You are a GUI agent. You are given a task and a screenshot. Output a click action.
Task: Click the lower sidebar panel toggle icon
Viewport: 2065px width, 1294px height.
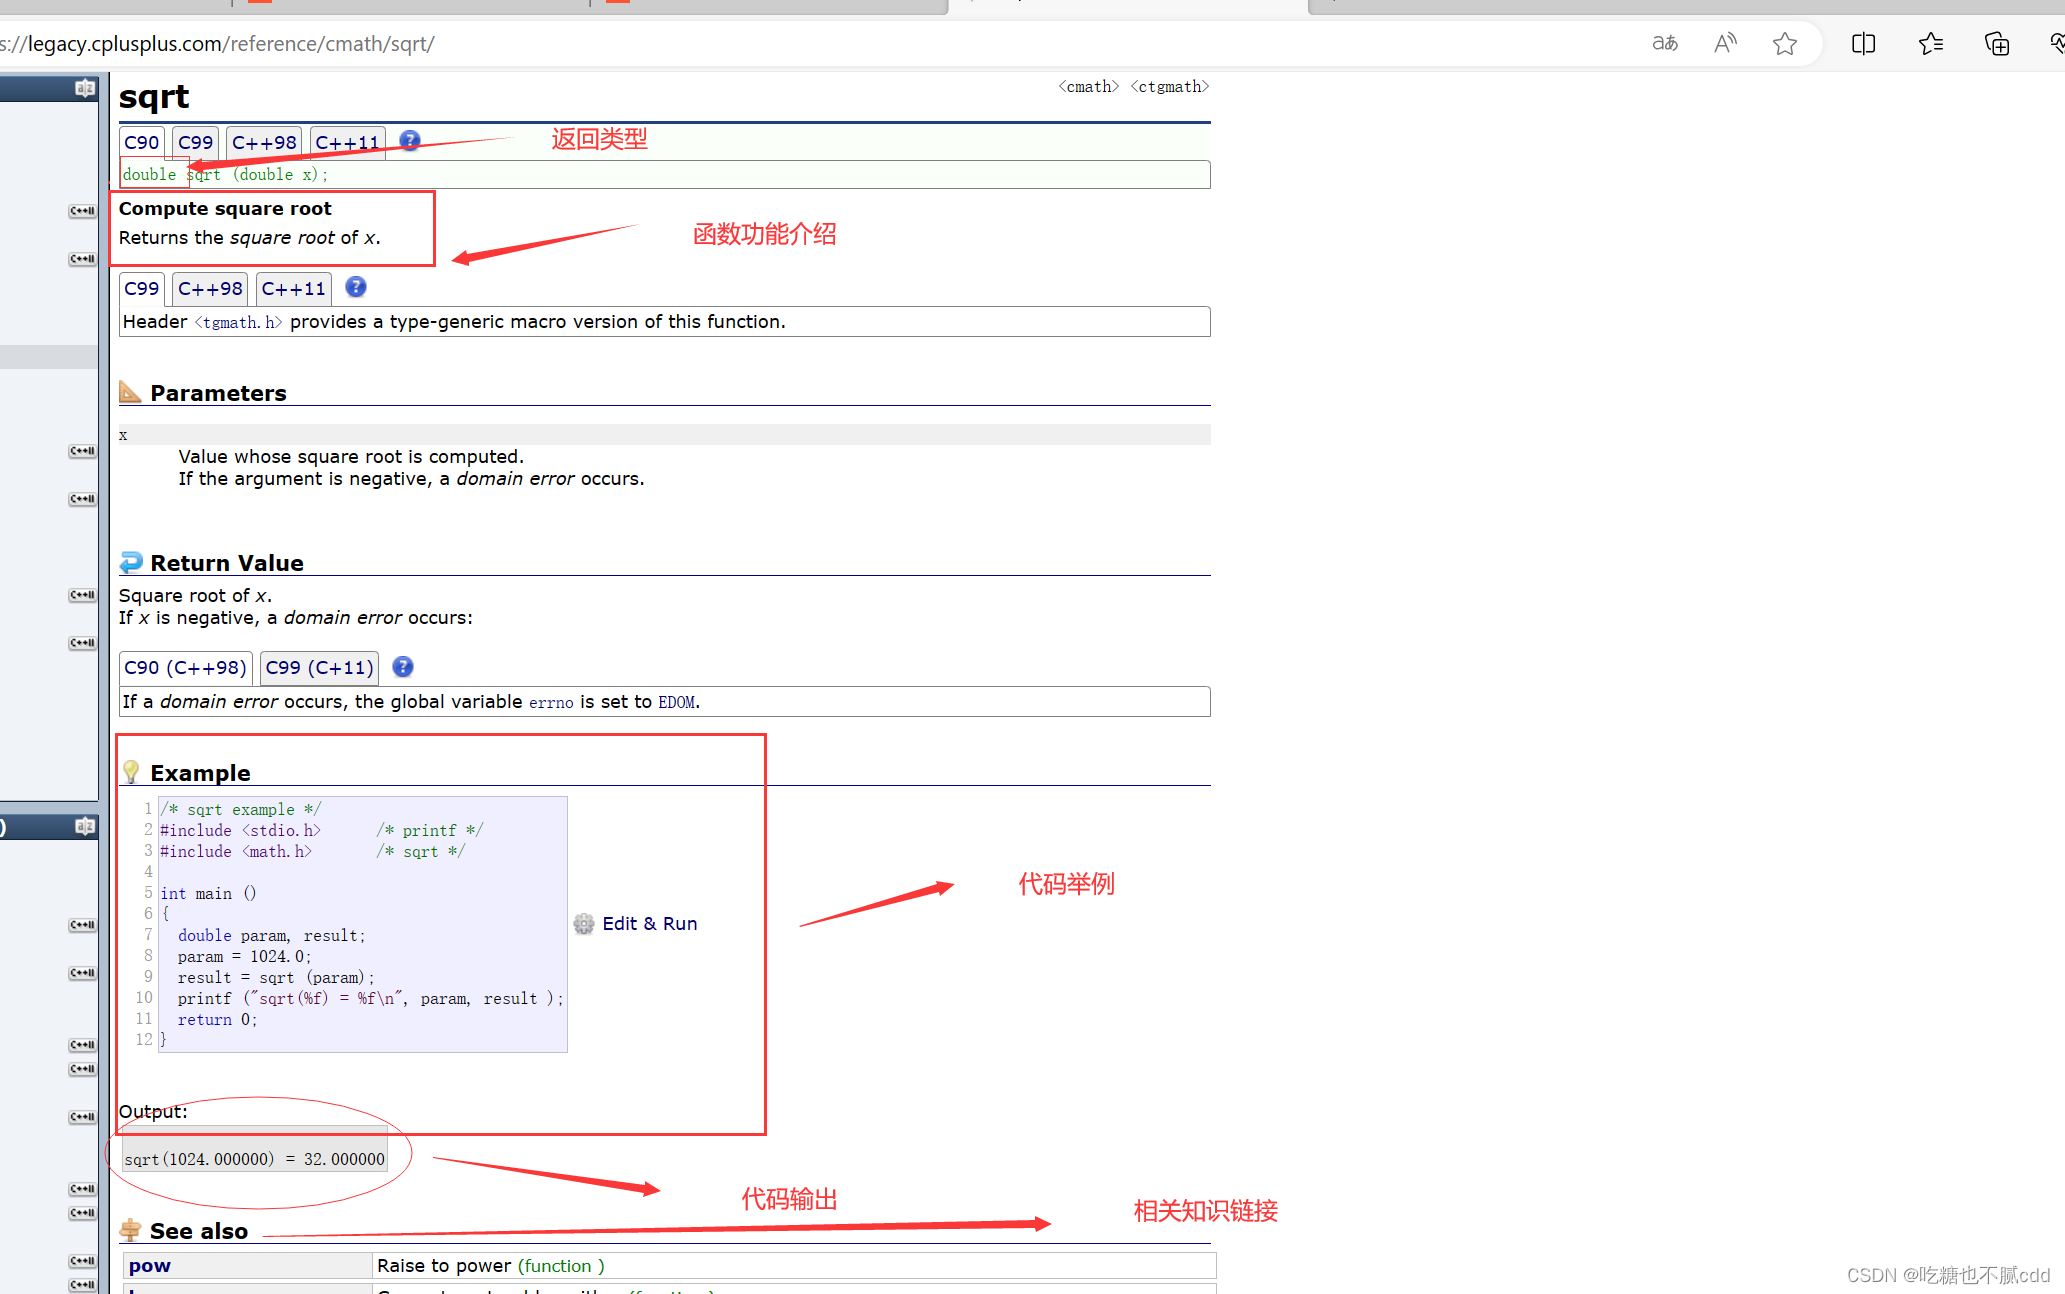85,826
